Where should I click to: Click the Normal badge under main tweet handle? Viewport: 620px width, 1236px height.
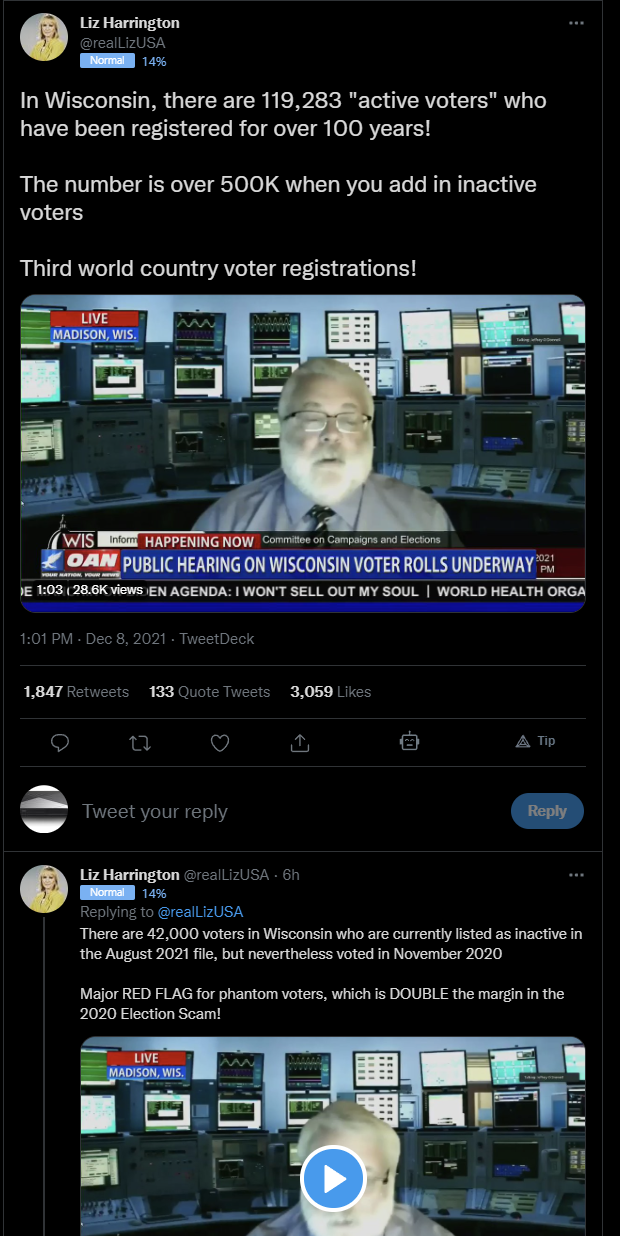107,60
